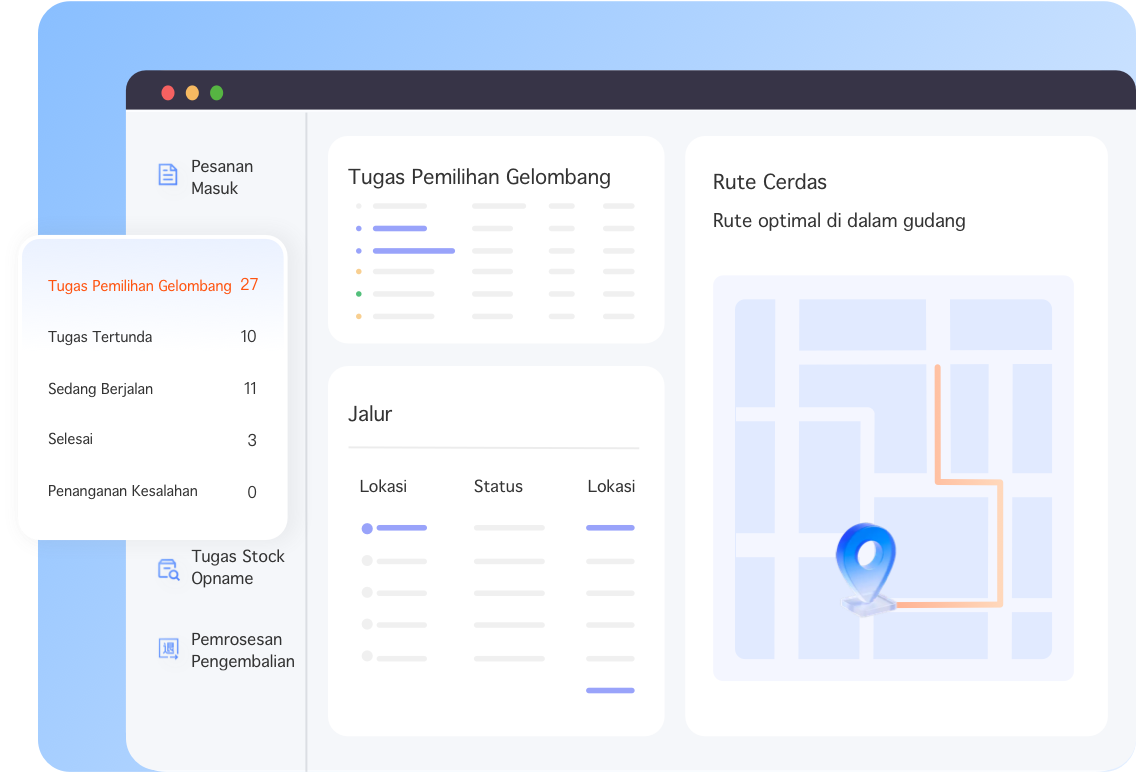
Task: Click the Pemrosesan Pengembalian return icon
Action: [x=168, y=648]
